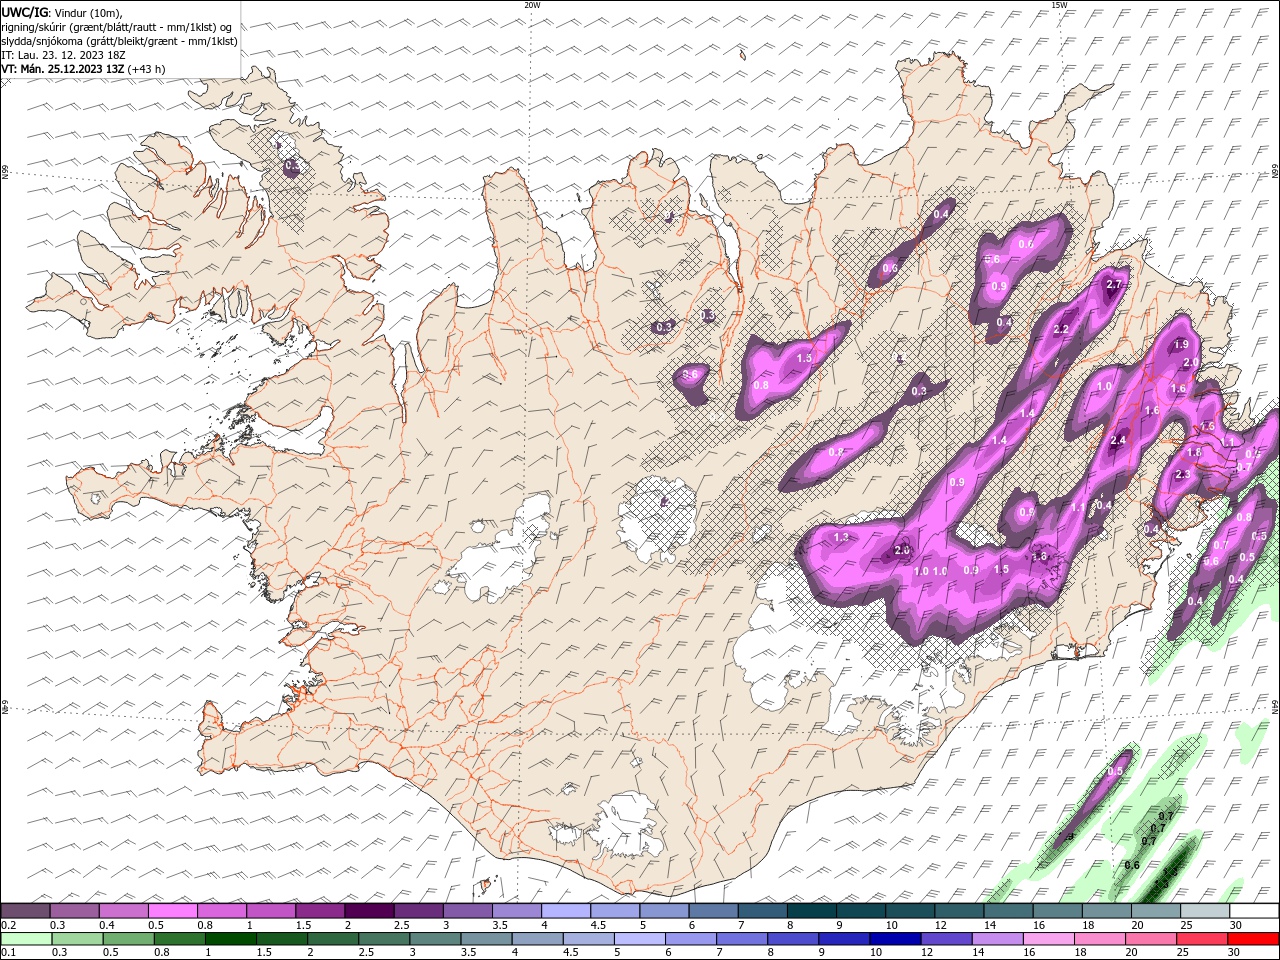Select the dark plum 0.2–0.3 snow legend swatch
Image resolution: width=1280 pixels, height=960 pixels.
[26, 910]
